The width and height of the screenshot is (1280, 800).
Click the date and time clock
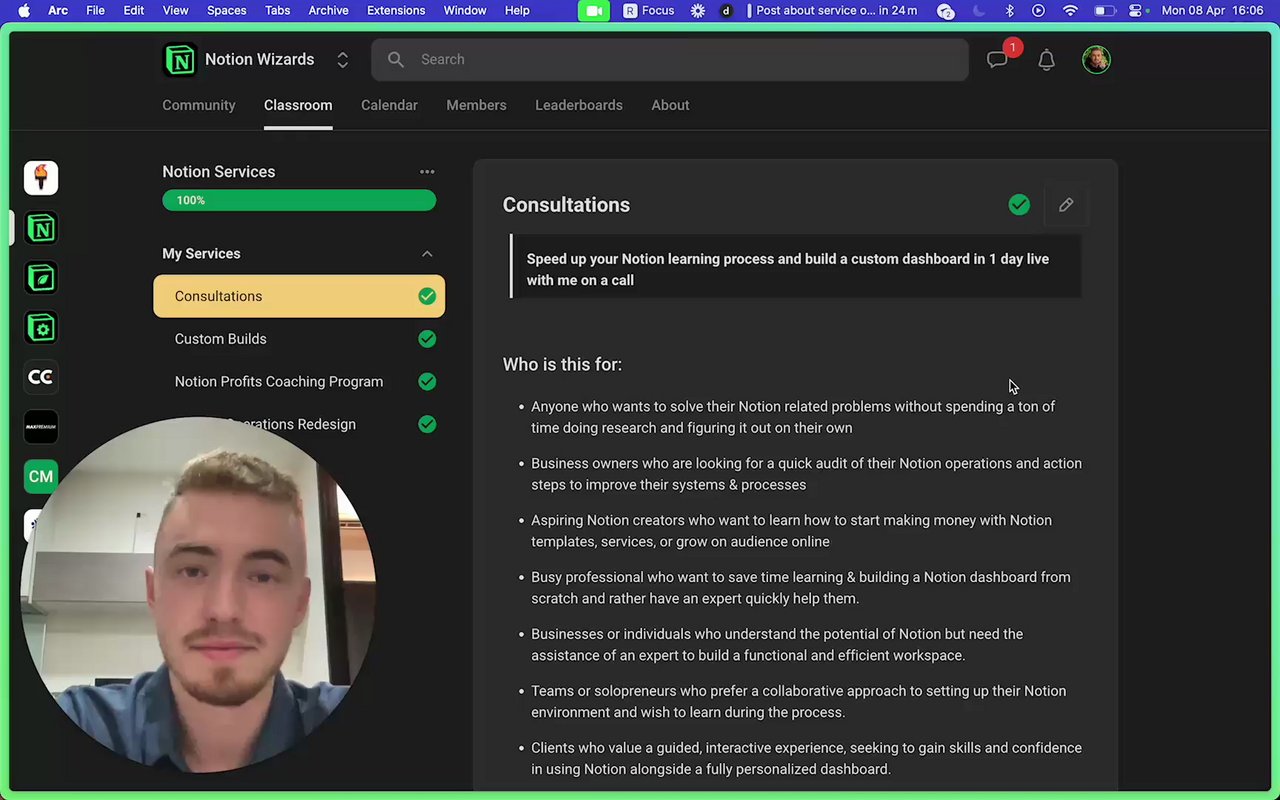pyautogui.click(x=1212, y=10)
